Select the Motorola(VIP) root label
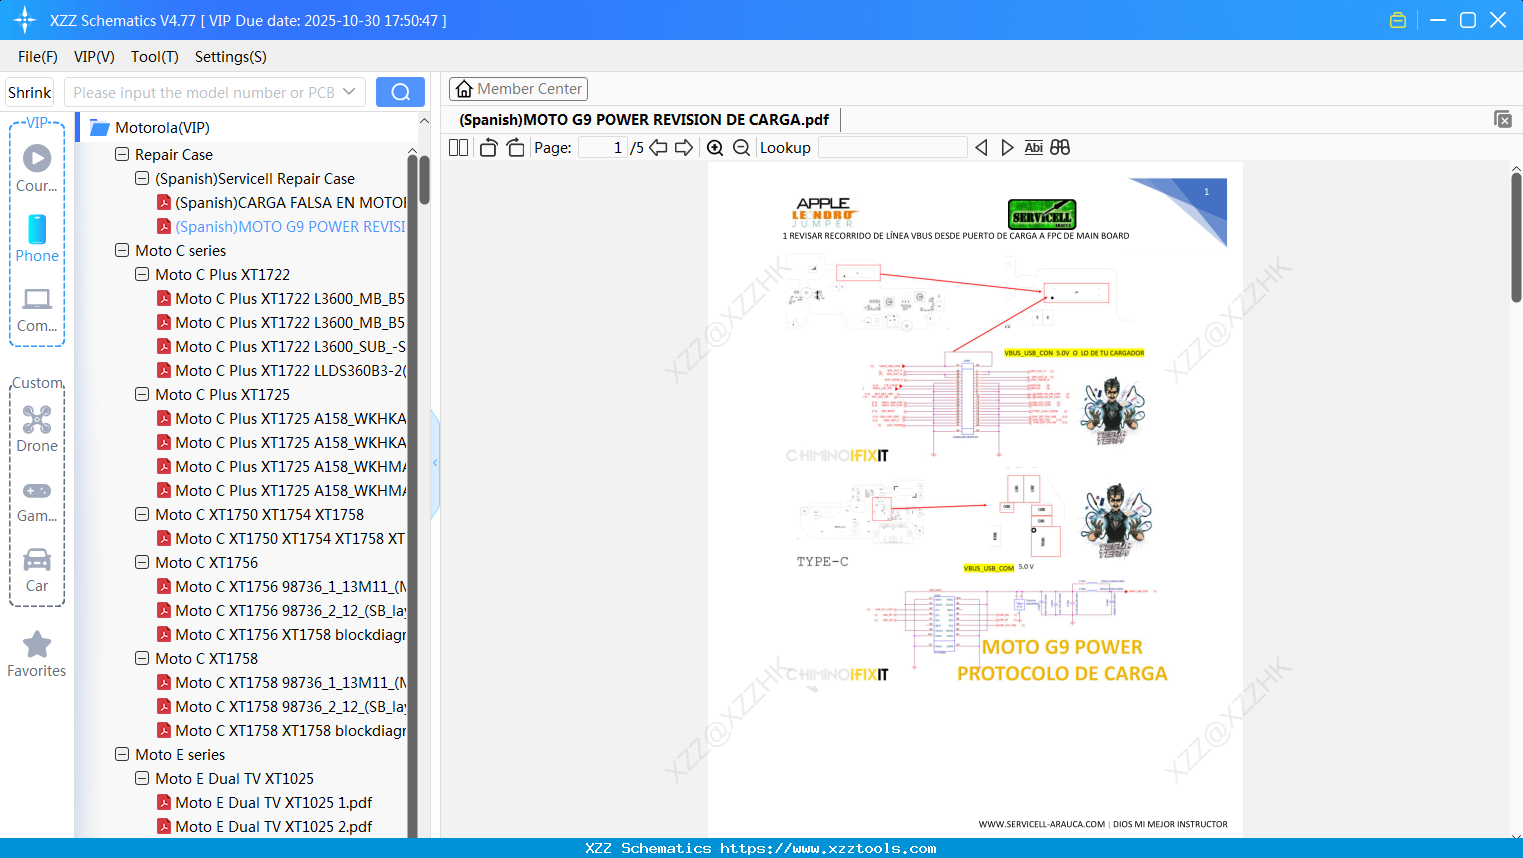This screenshot has height=858, width=1523. (x=162, y=128)
